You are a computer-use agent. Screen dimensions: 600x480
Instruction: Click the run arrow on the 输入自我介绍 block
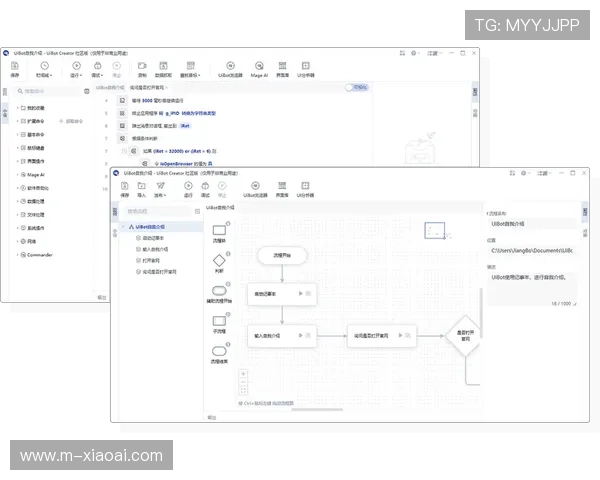tap(300, 337)
